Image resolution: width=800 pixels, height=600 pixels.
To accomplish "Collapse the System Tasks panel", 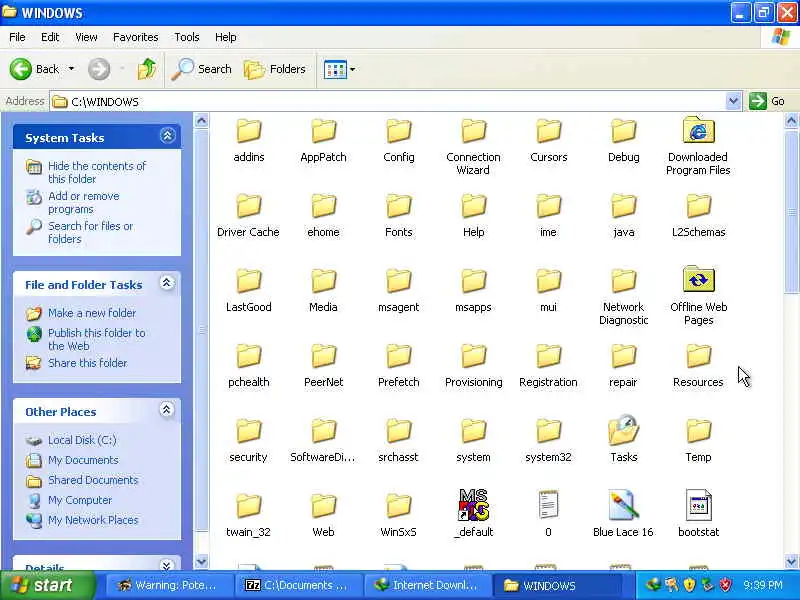I will [x=167, y=136].
